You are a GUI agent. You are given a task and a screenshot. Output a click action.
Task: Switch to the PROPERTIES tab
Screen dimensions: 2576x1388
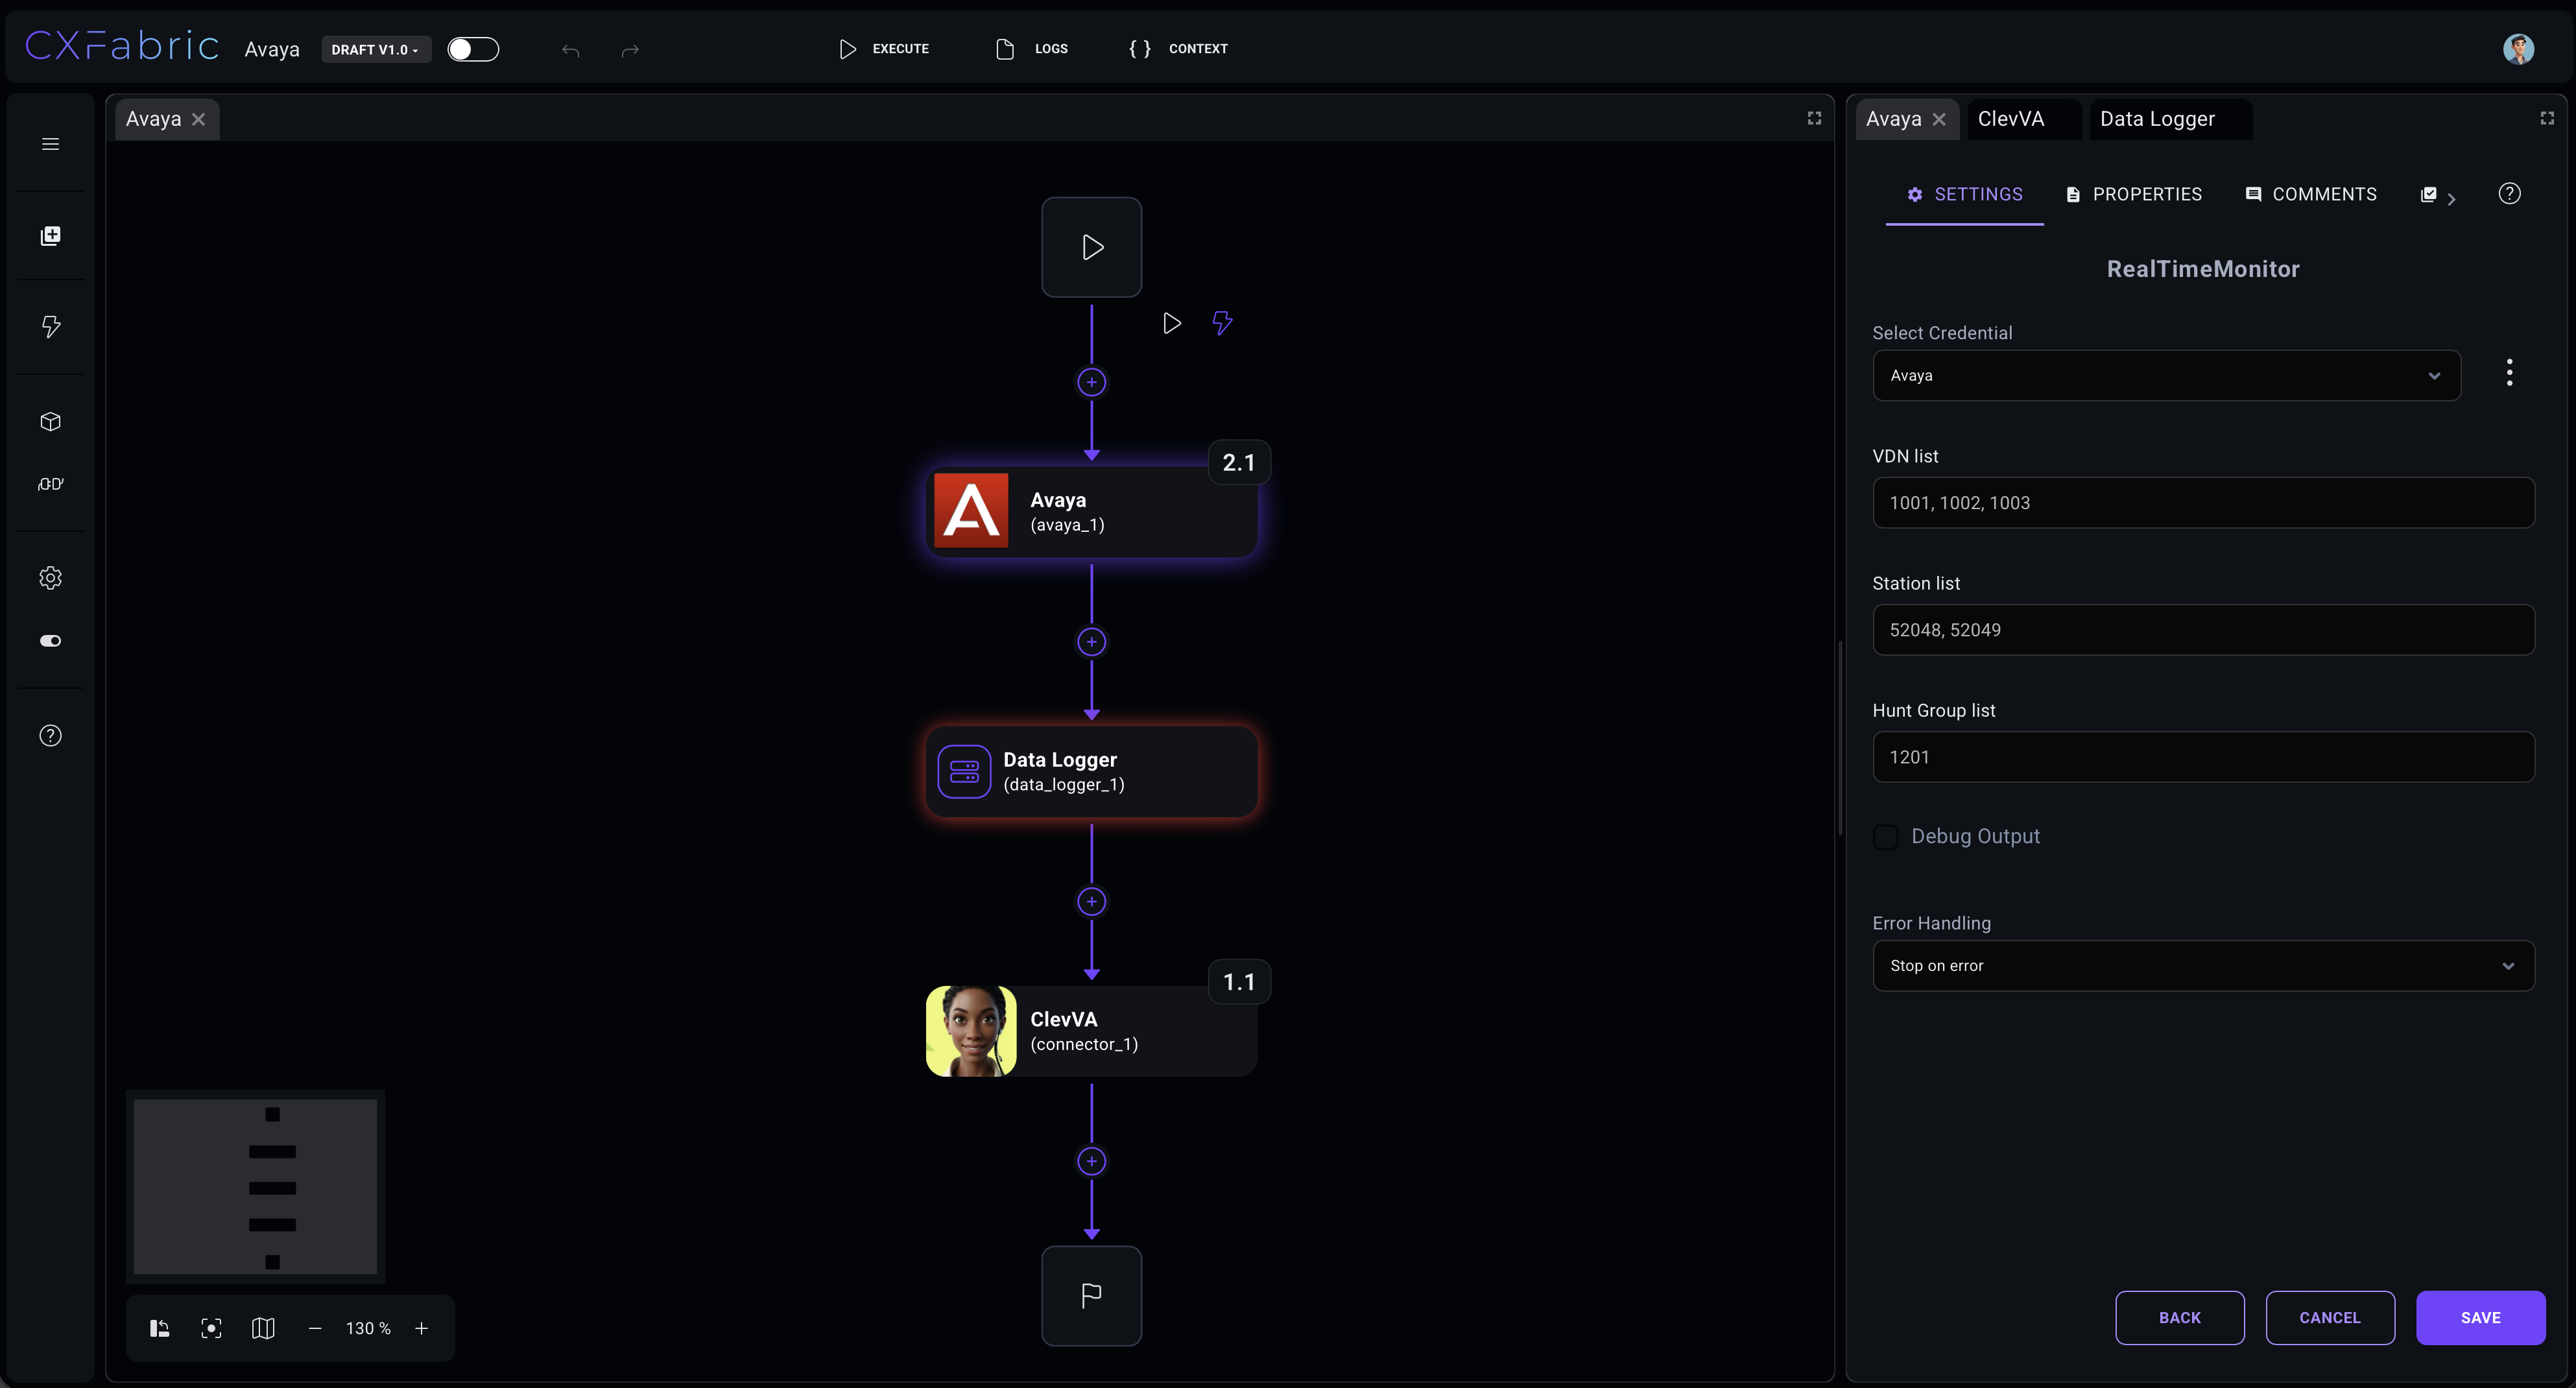tap(2133, 194)
